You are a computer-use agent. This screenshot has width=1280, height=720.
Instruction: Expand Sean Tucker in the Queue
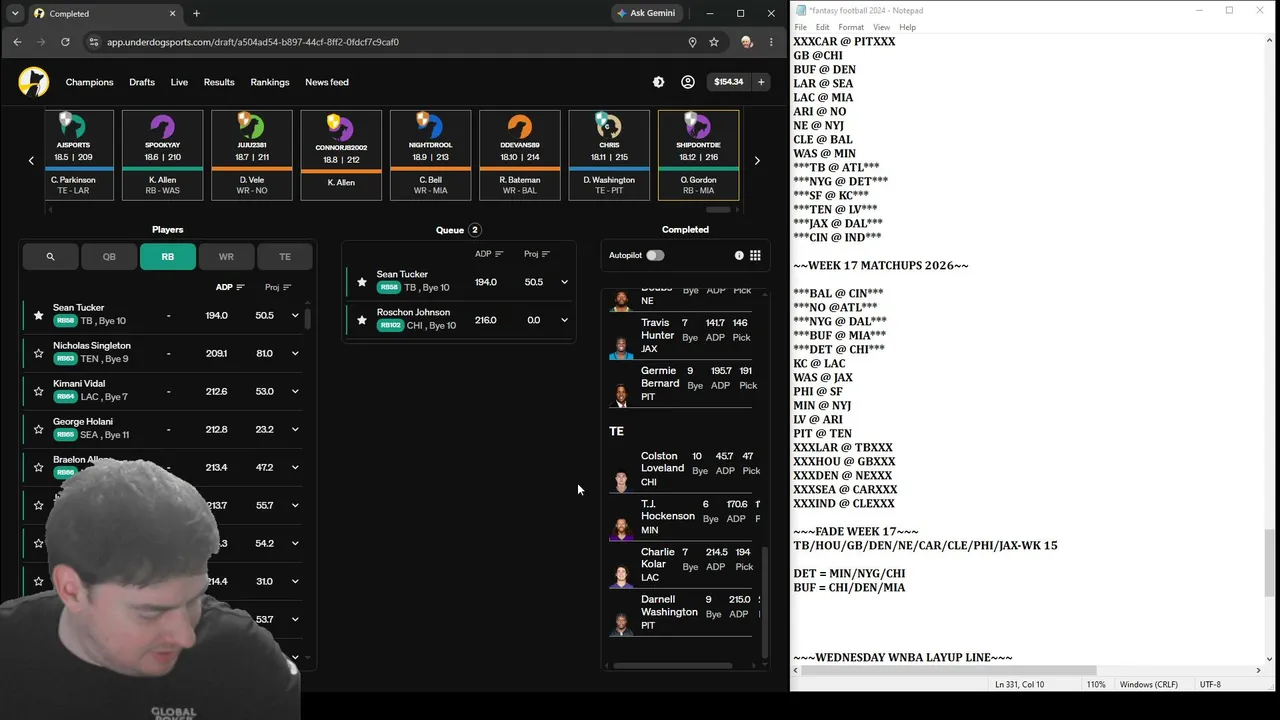pos(564,282)
